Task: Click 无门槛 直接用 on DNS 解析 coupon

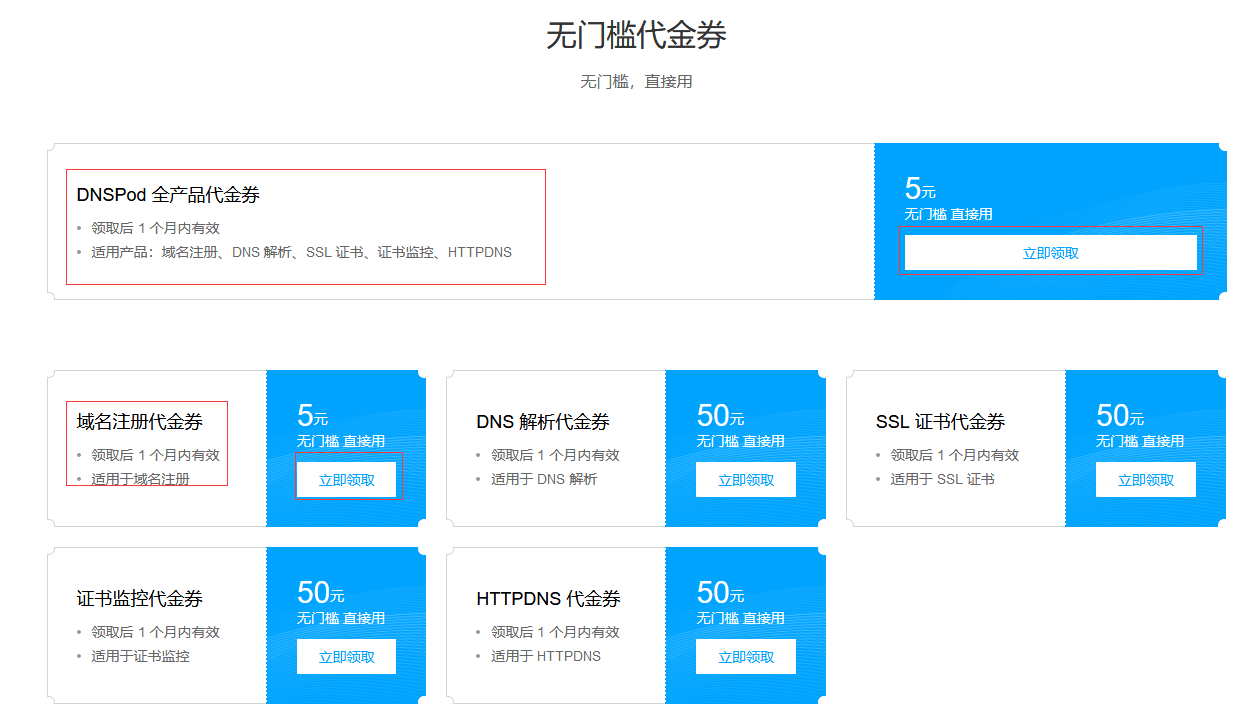Action: coord(741,441)
